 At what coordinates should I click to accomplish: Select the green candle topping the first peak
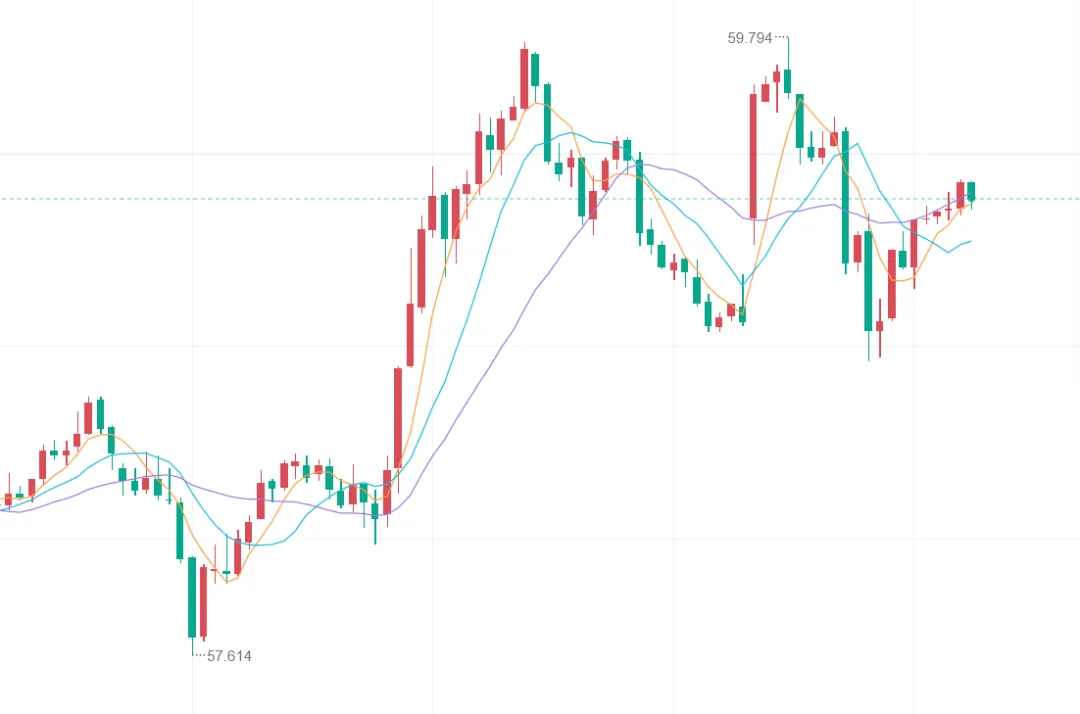tap(535, 70)
